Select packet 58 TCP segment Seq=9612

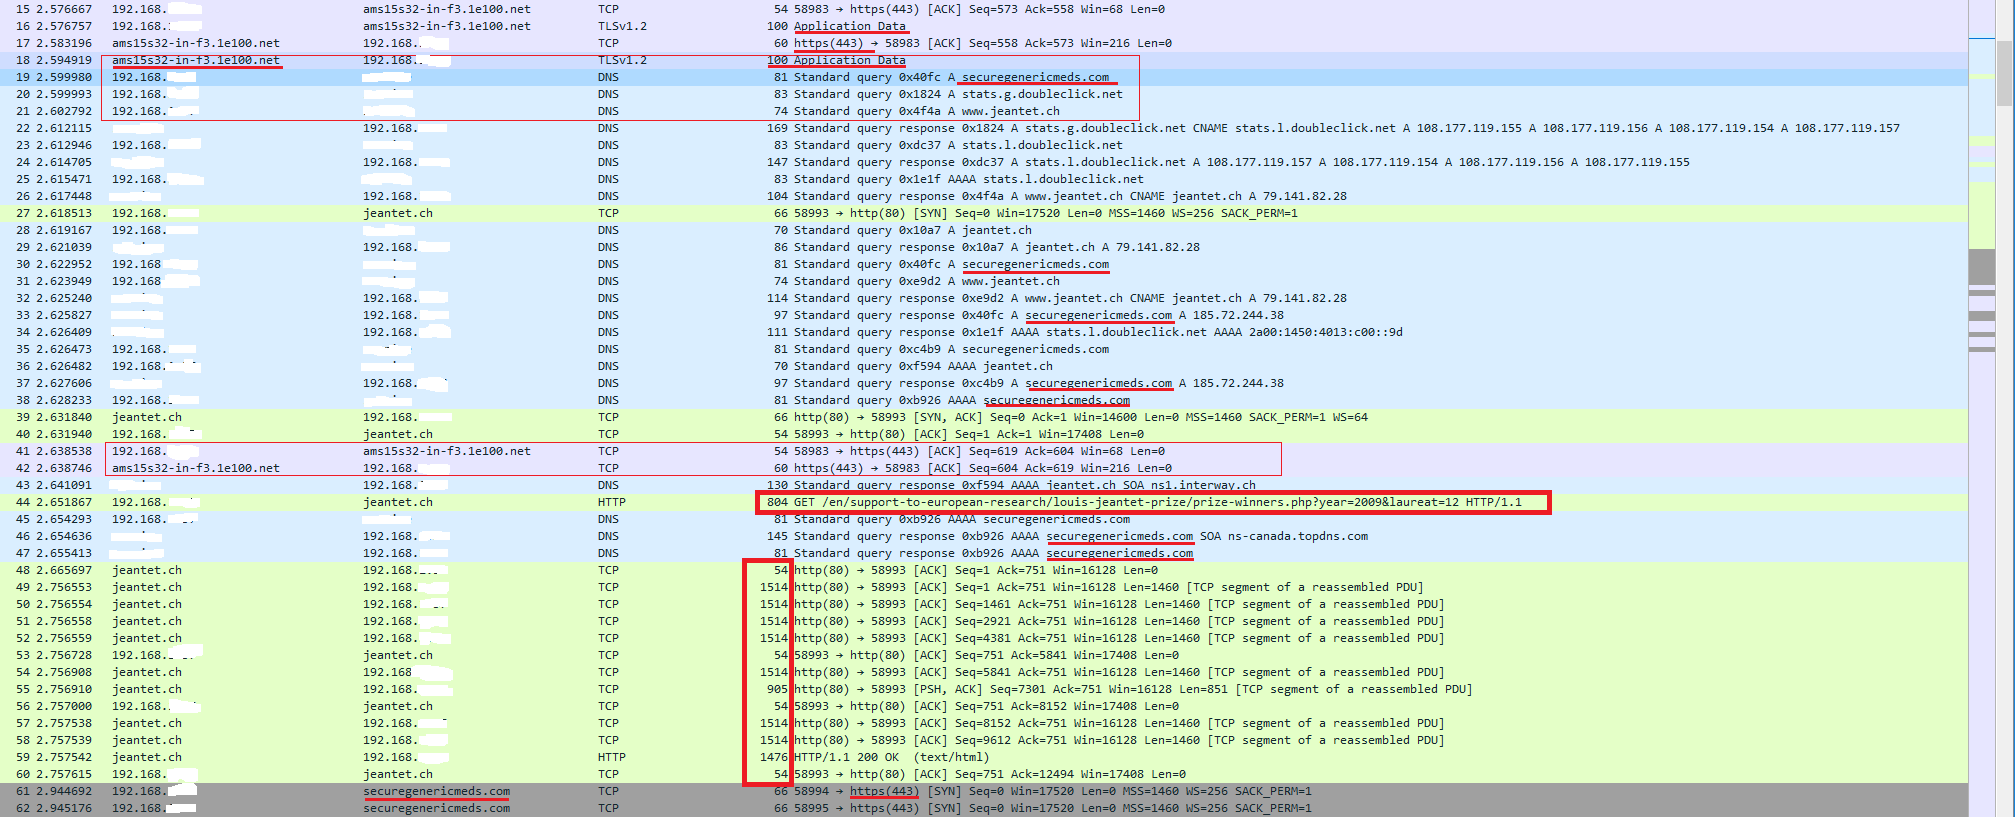point(984,740)
